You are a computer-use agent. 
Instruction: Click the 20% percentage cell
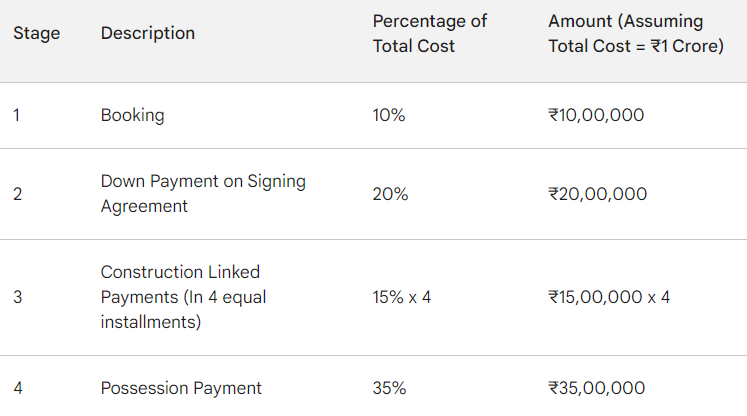[x=390, y=194]
